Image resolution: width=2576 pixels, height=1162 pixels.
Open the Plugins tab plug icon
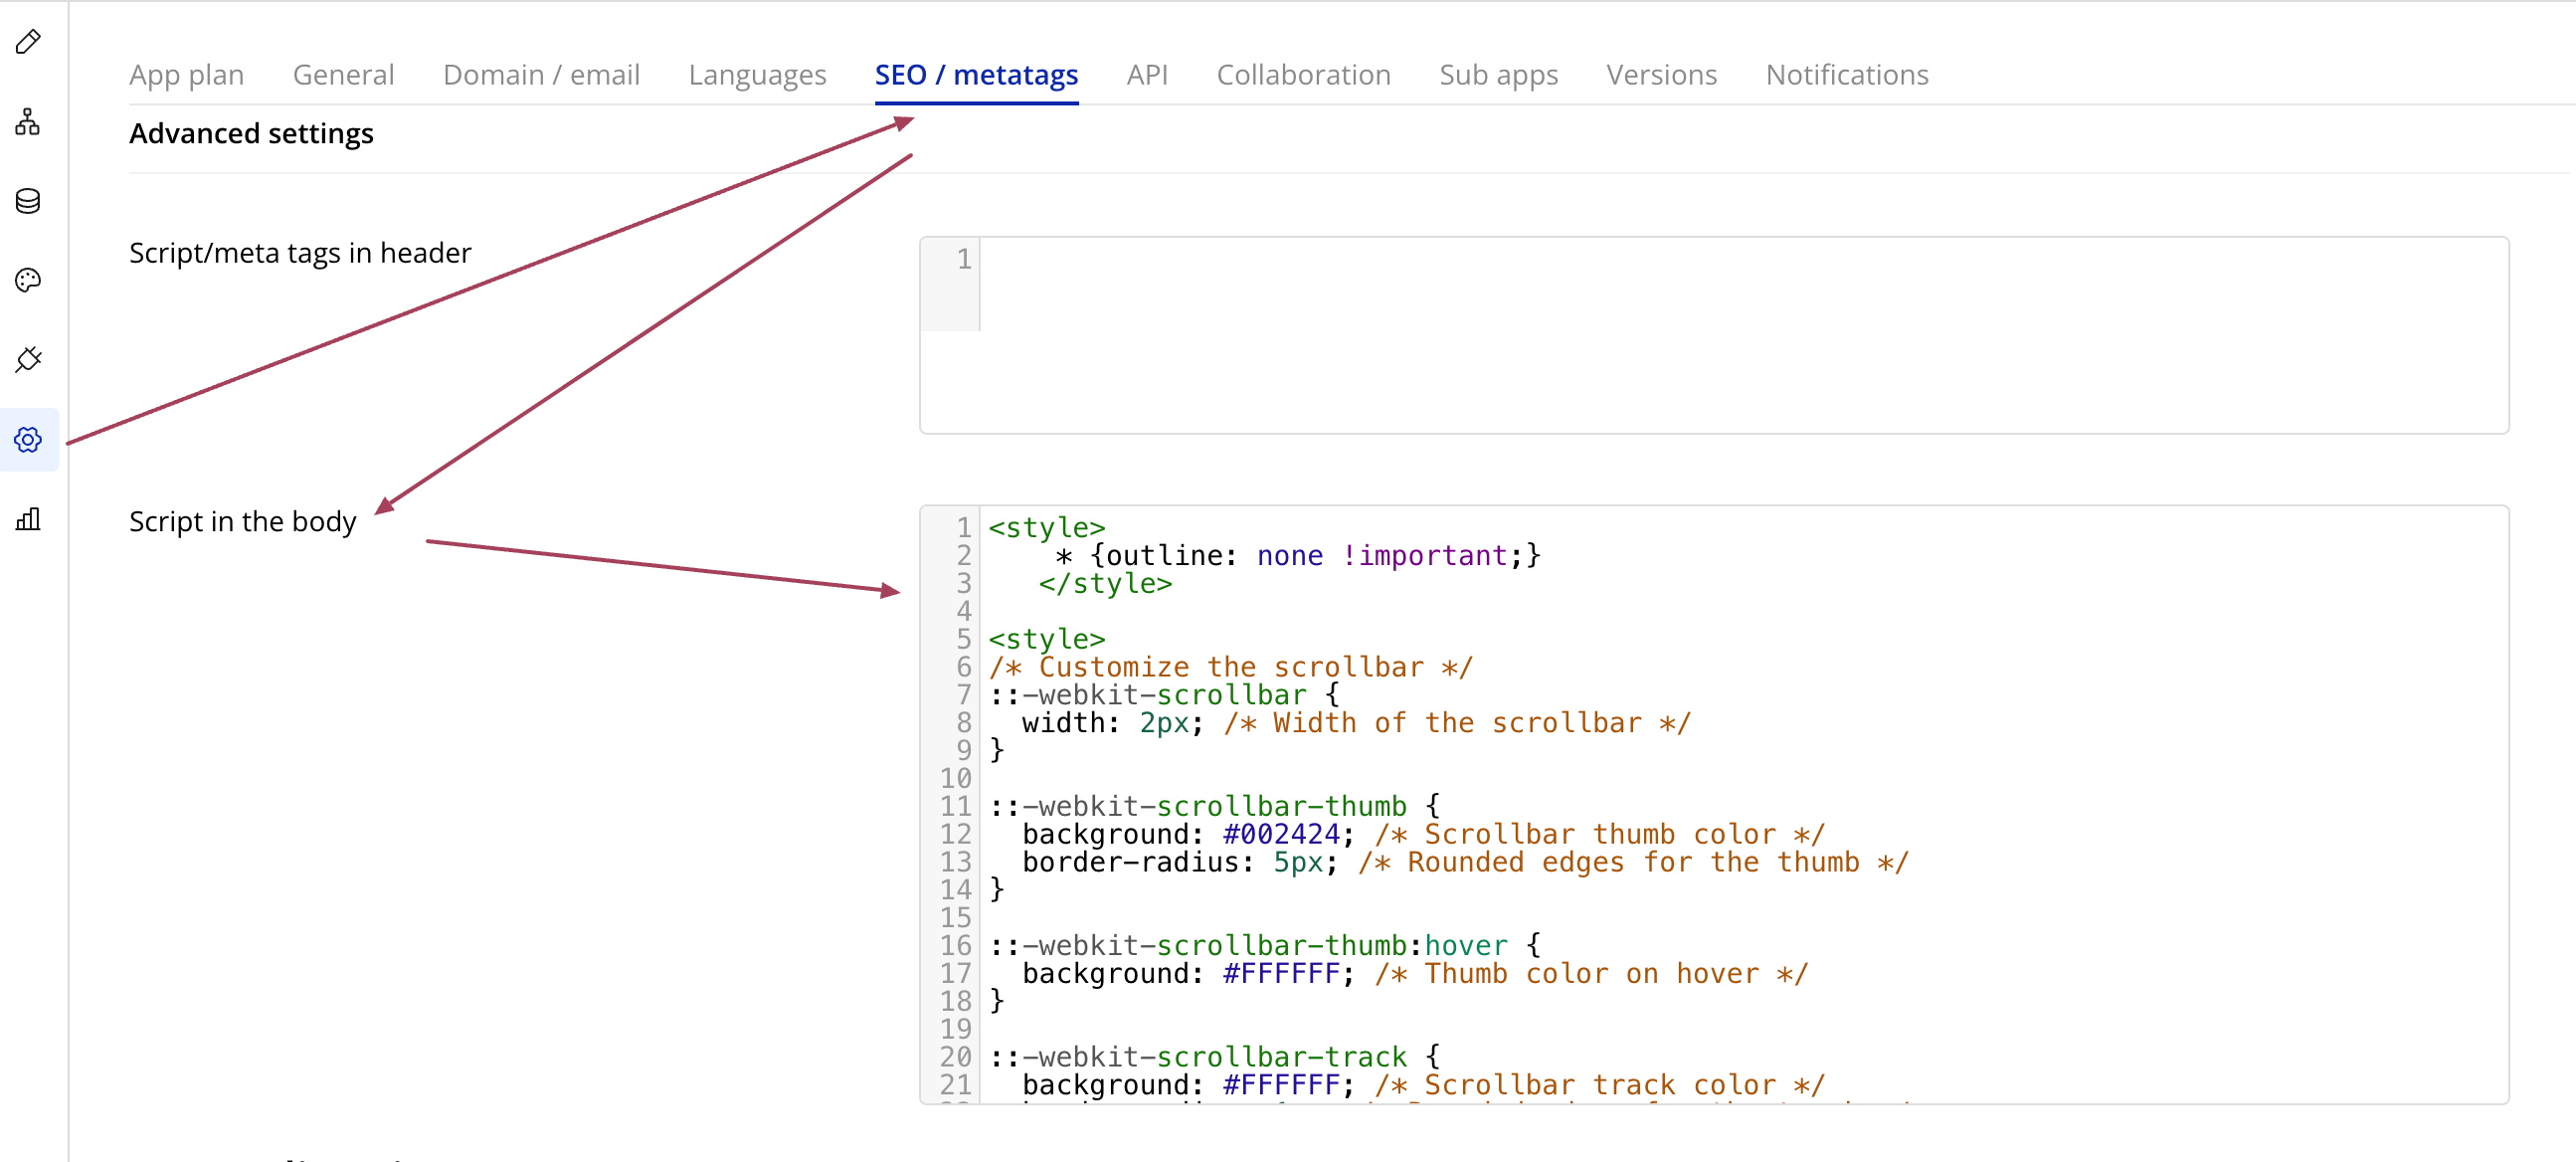click(x=28, y=360)
